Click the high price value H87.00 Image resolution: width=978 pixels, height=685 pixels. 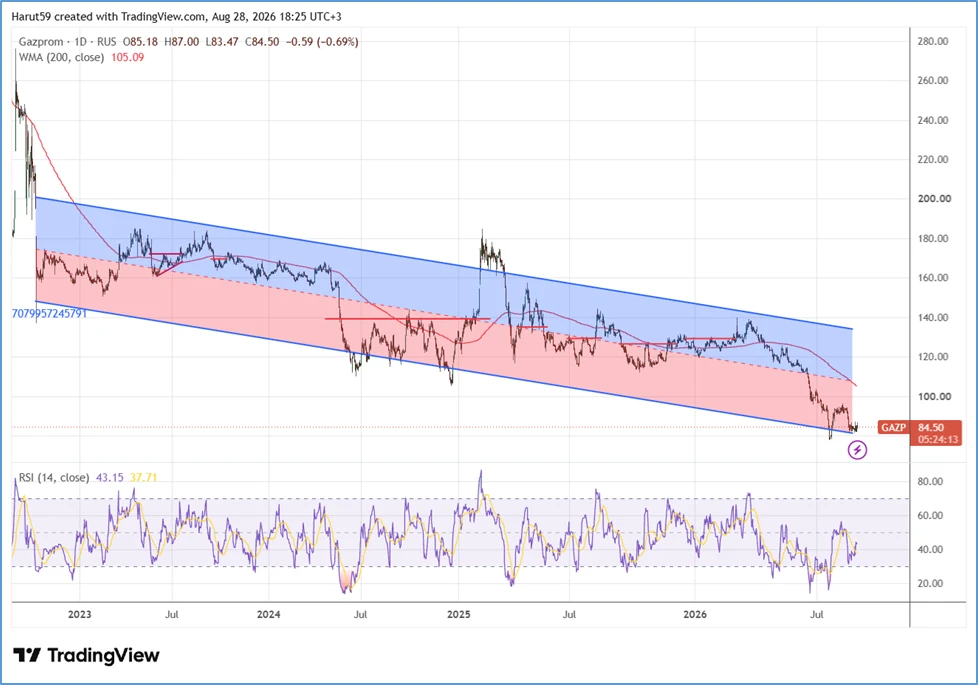click(182, 42)
